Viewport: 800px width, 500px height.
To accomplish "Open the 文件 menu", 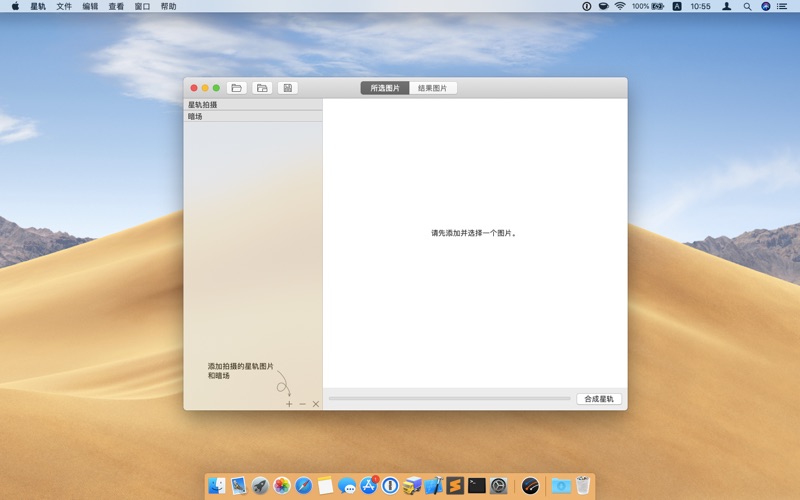I will 64,6.
